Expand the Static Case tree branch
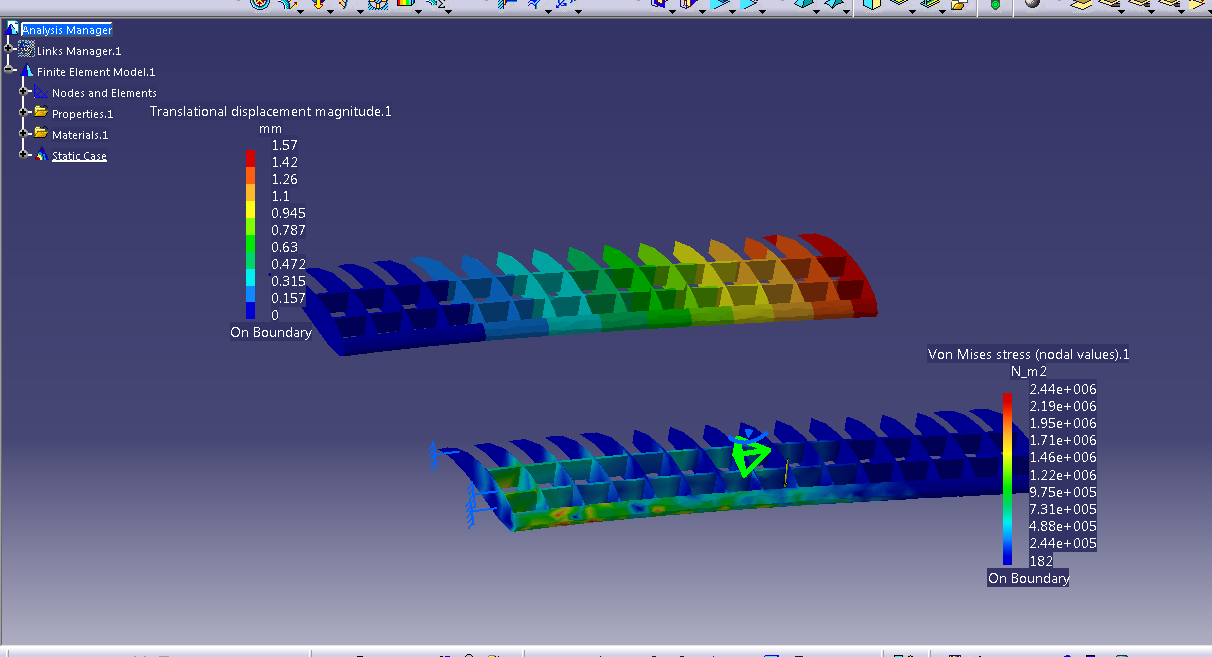 pos(23,154)
